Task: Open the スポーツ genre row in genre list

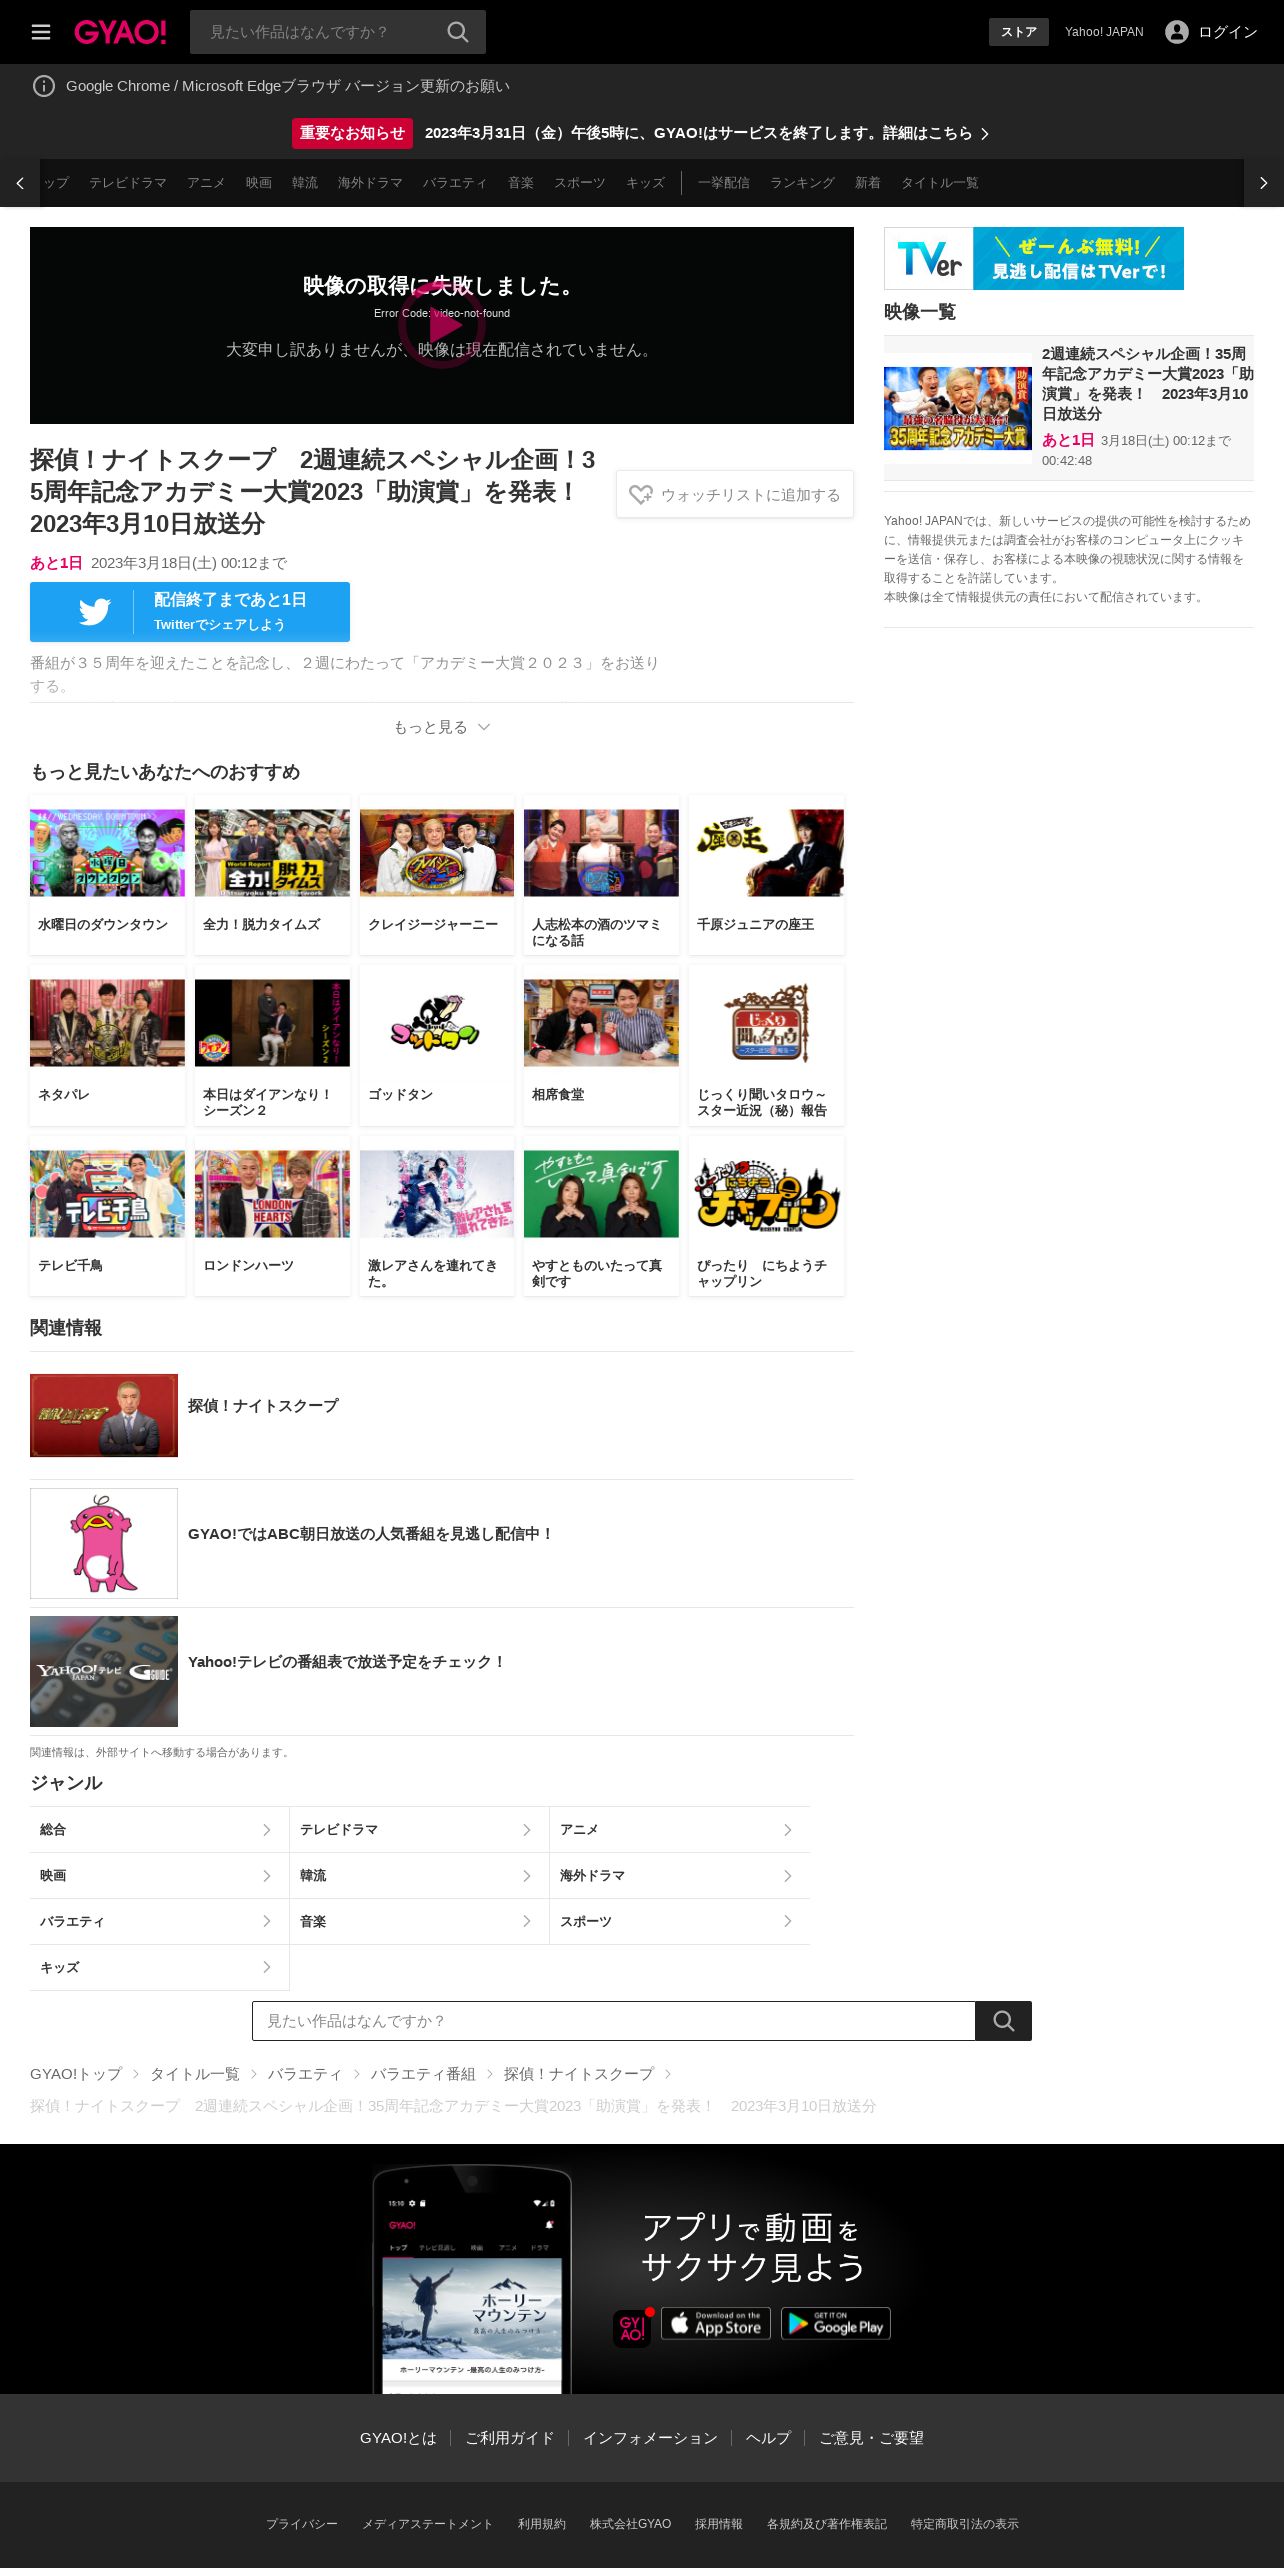Action: (680, 1921)
